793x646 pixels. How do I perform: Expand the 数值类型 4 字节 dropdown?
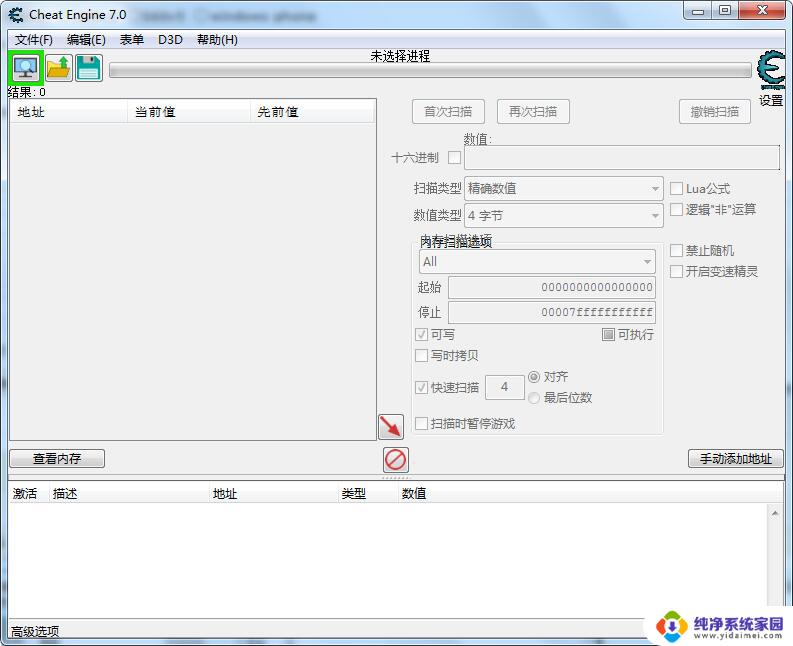coord(563,216)
